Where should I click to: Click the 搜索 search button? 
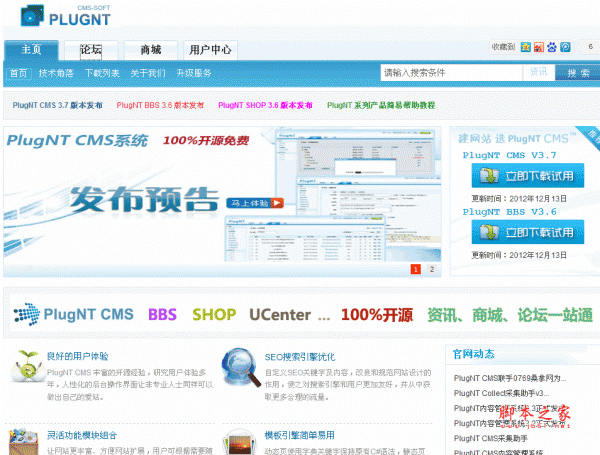(x=578, y=73)
